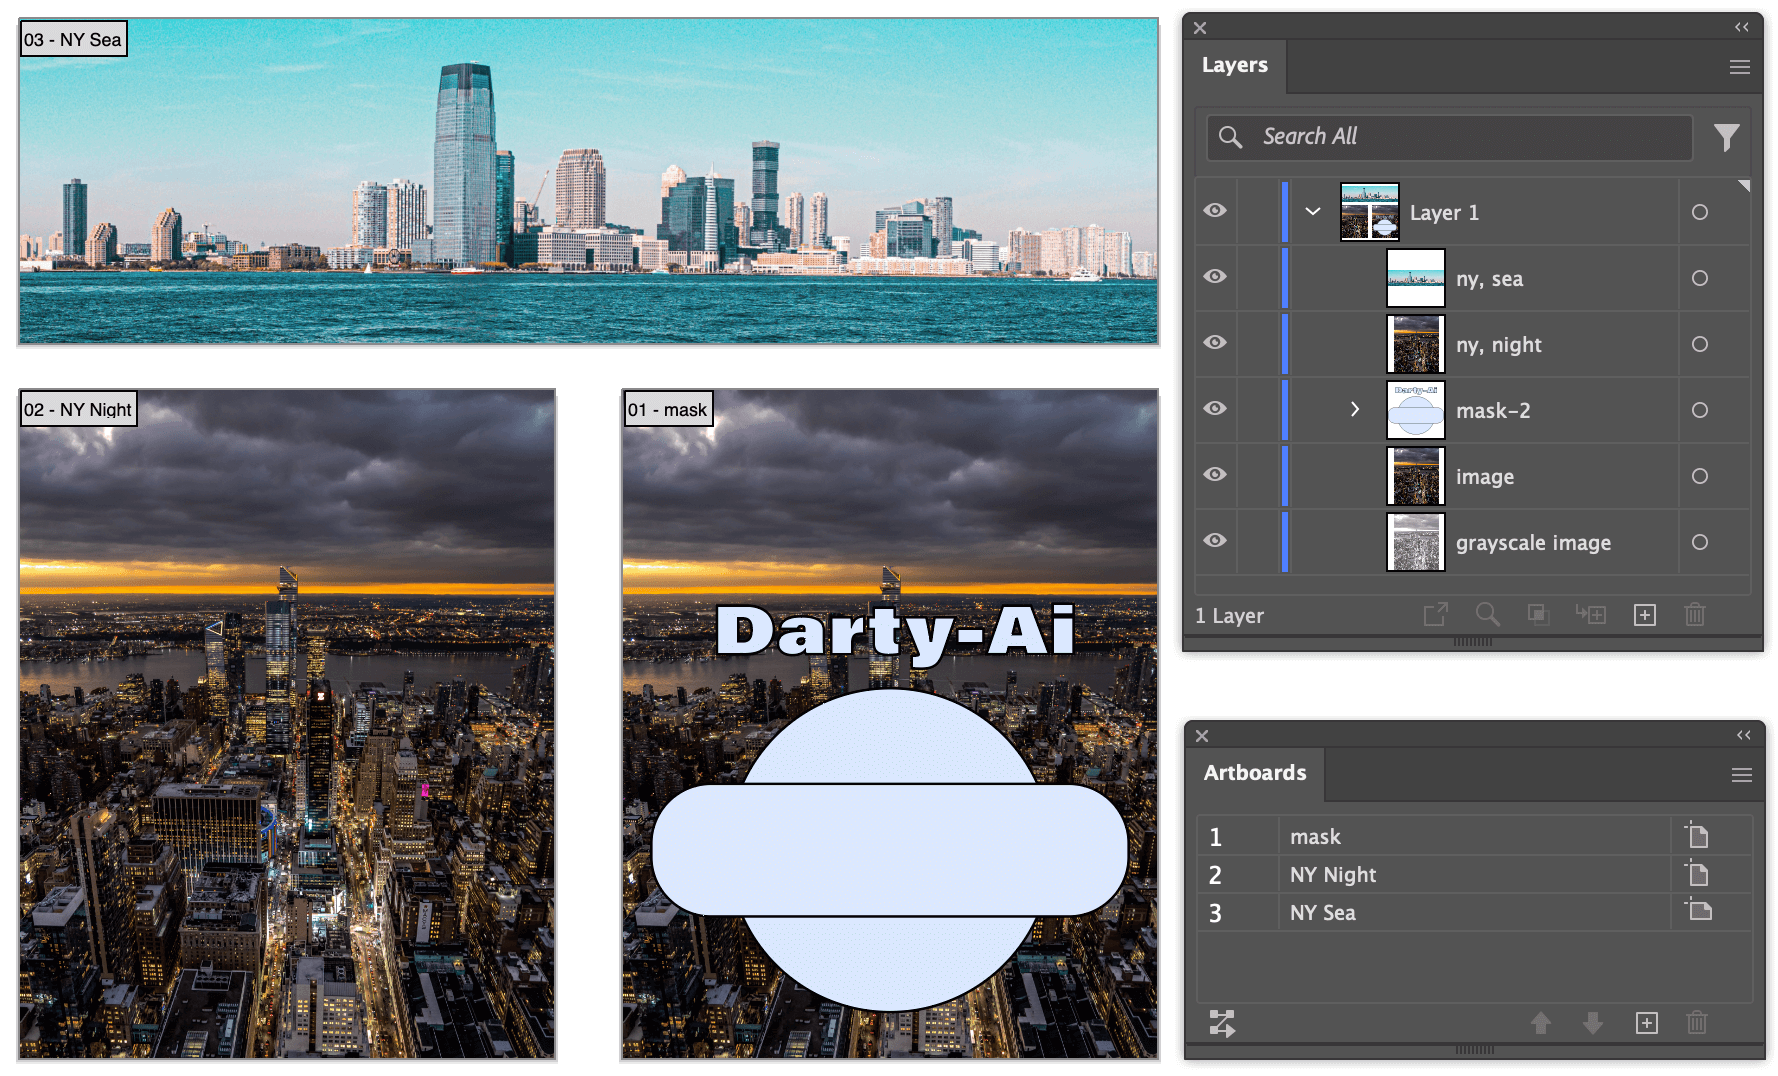
Task: Click the filter funnel icon in Layers
Action: point(1726,137)
